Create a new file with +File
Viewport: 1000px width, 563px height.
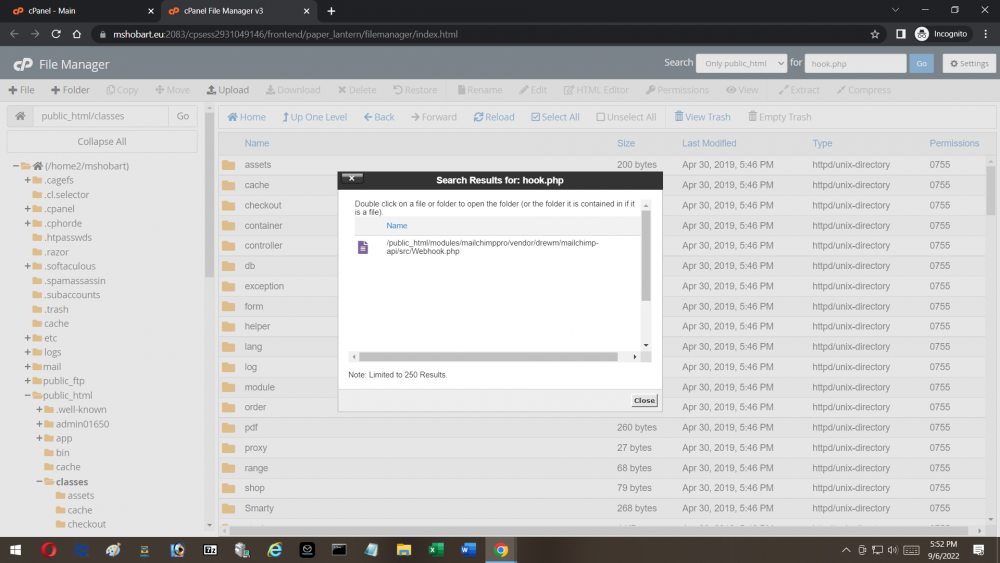pyautogui.click(x=21, y=90)
